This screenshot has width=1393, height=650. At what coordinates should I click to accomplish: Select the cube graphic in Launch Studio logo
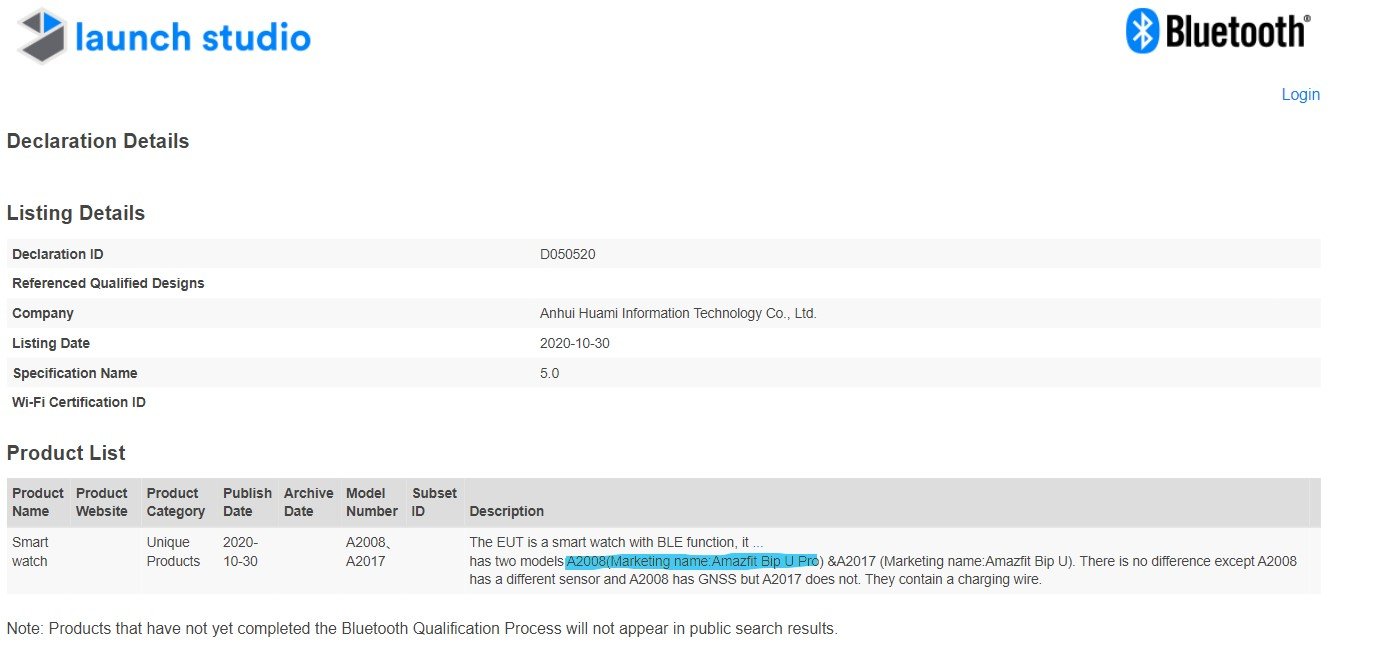(x=40, y=35)
